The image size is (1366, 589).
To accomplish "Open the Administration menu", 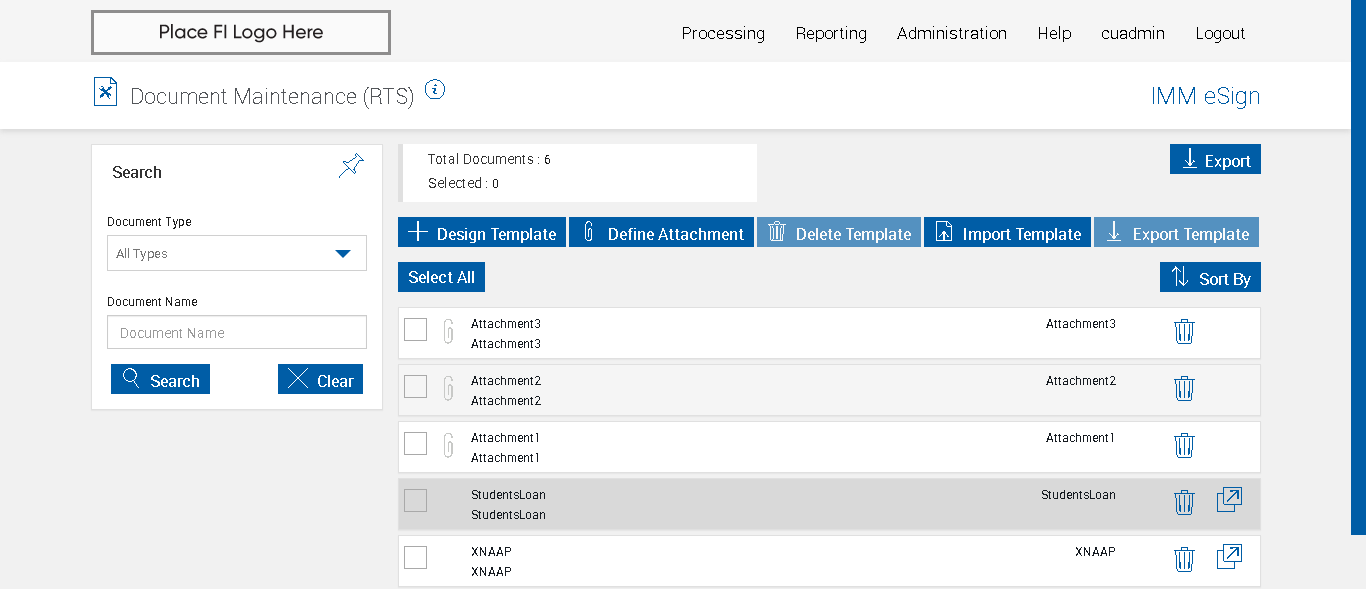I will [951, 33].
